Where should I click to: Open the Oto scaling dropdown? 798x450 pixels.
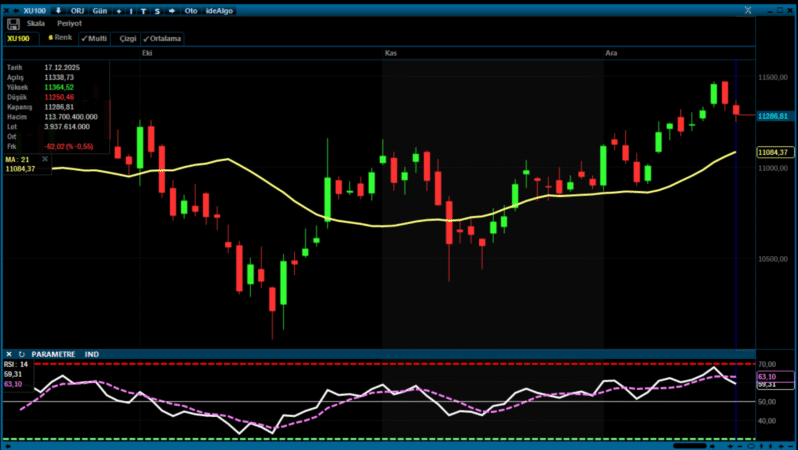pos(190,10)
